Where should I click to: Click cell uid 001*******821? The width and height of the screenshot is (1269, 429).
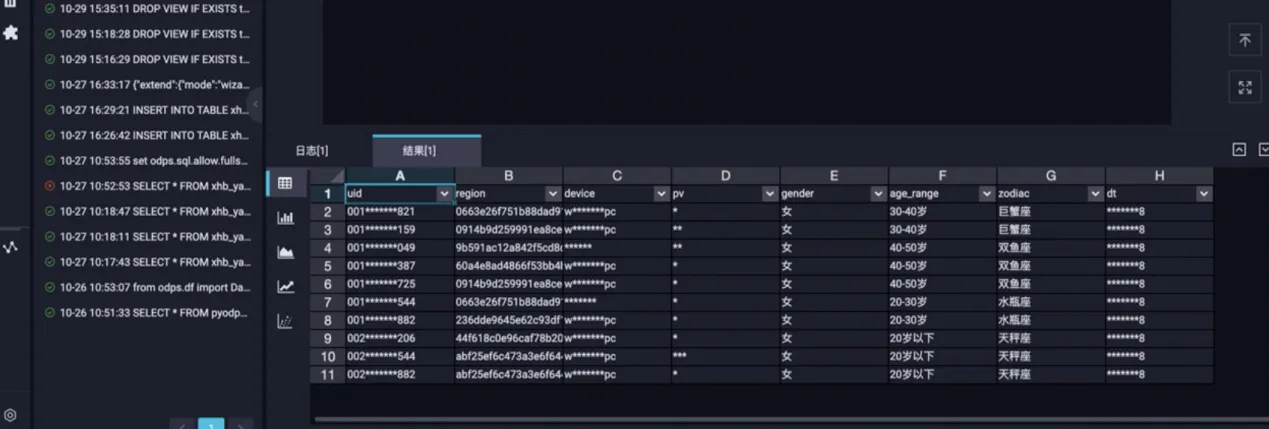click(x=400, y=212)
